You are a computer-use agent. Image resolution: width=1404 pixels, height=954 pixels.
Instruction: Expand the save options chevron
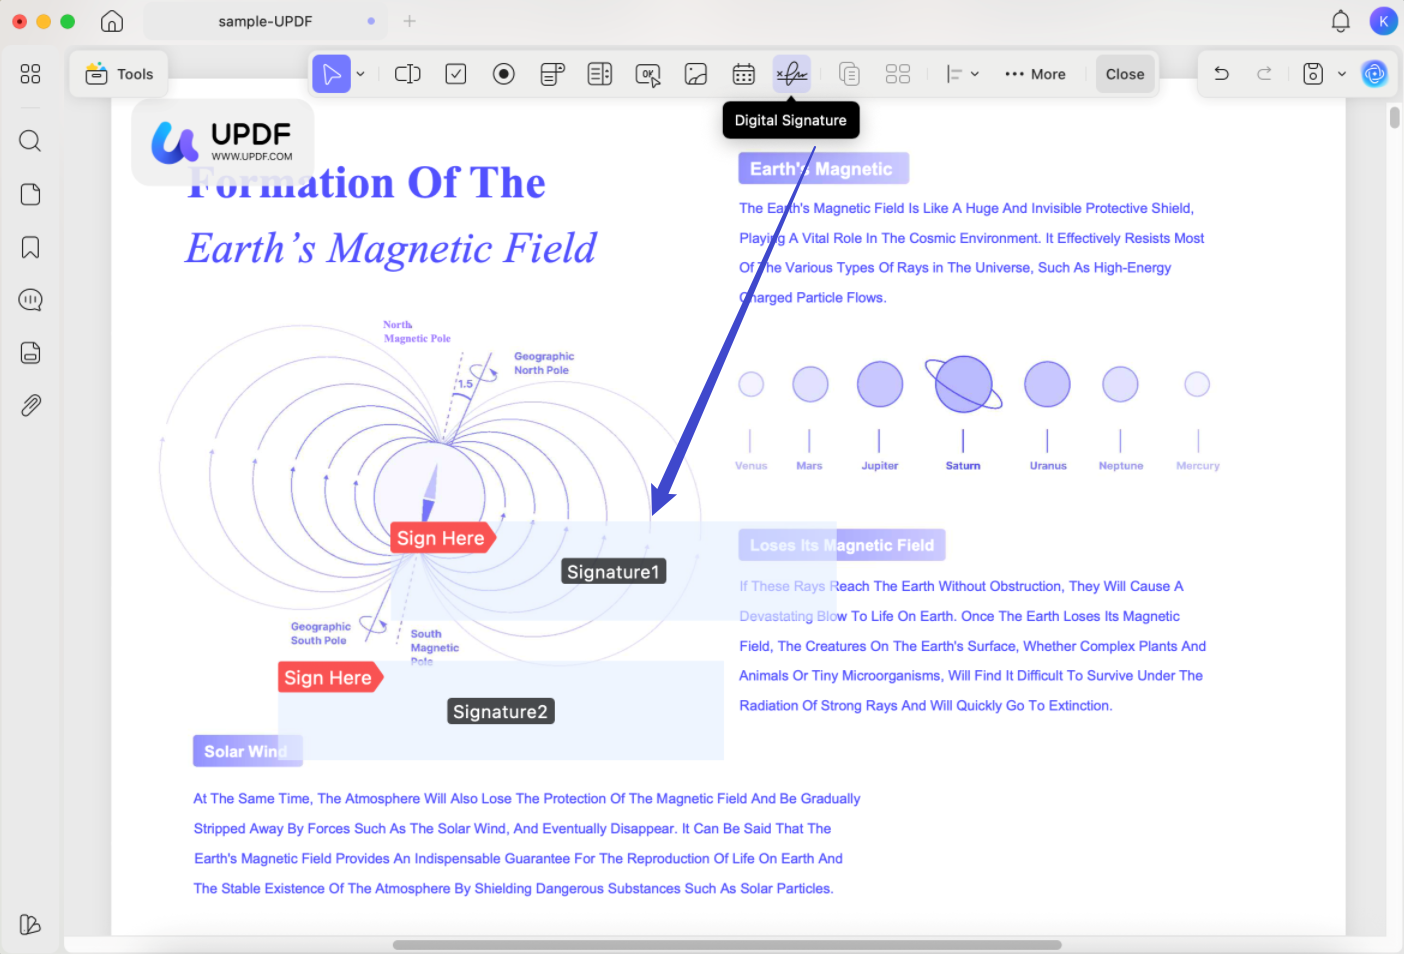tap(1342, 74)
